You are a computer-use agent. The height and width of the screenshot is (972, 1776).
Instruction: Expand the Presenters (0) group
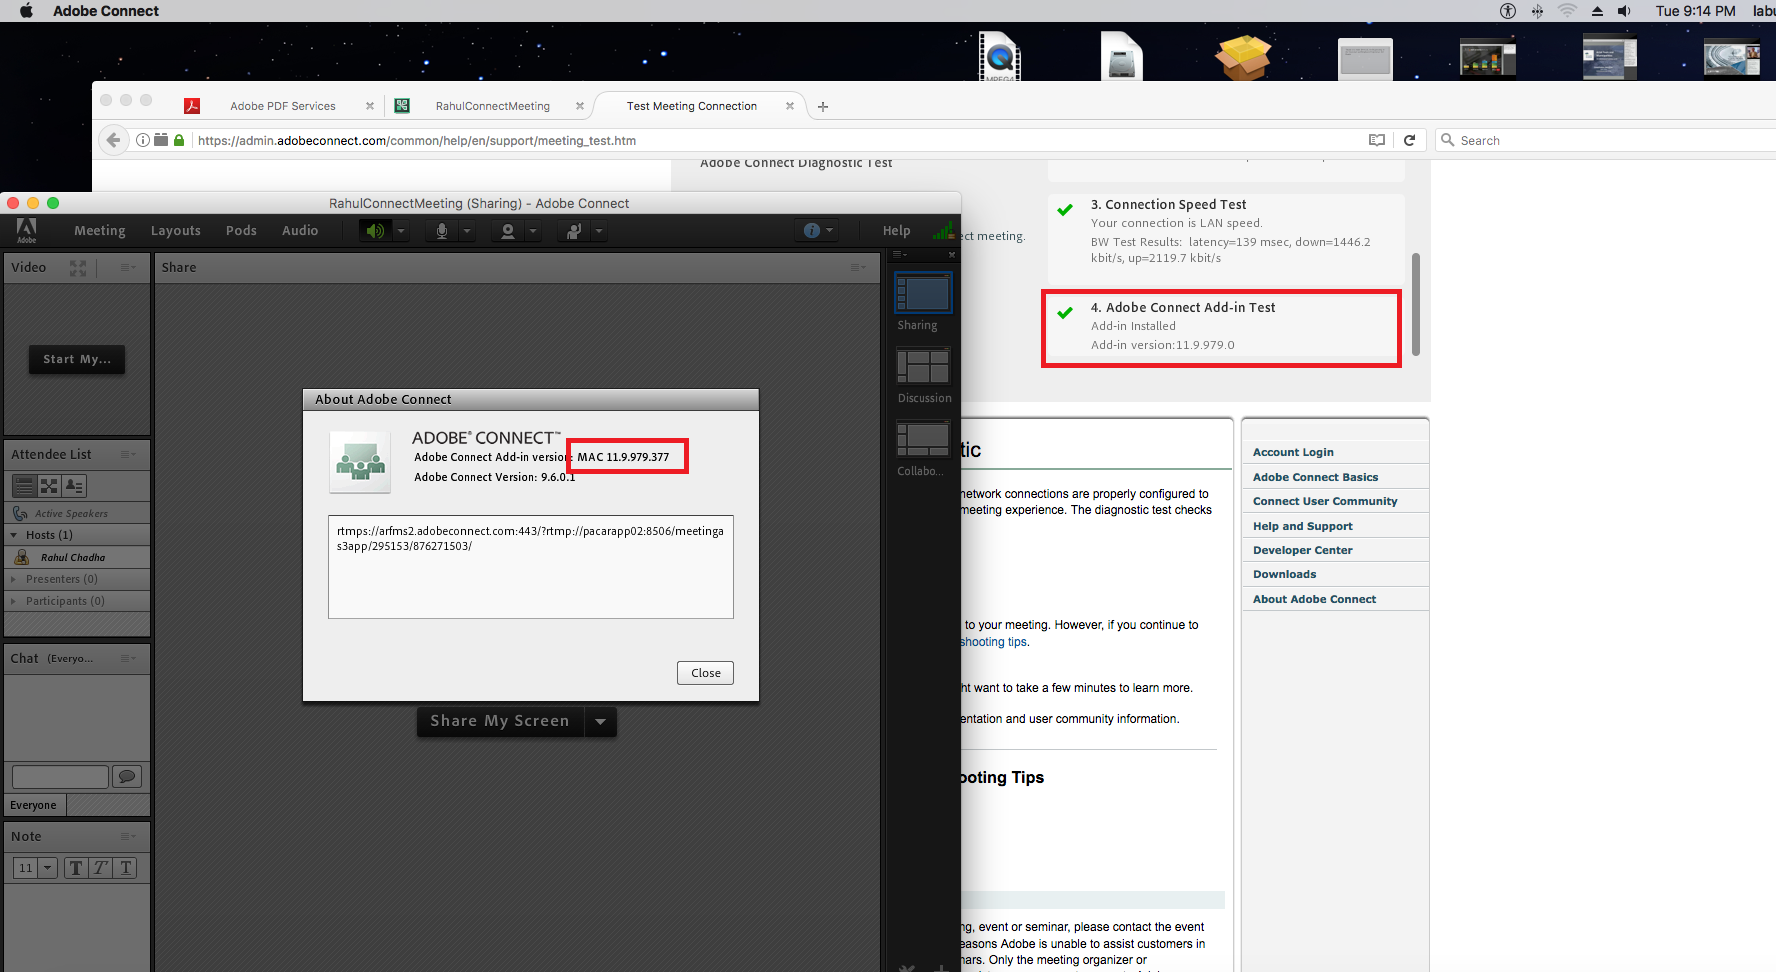pyautogui.click(x=14, y=579)
